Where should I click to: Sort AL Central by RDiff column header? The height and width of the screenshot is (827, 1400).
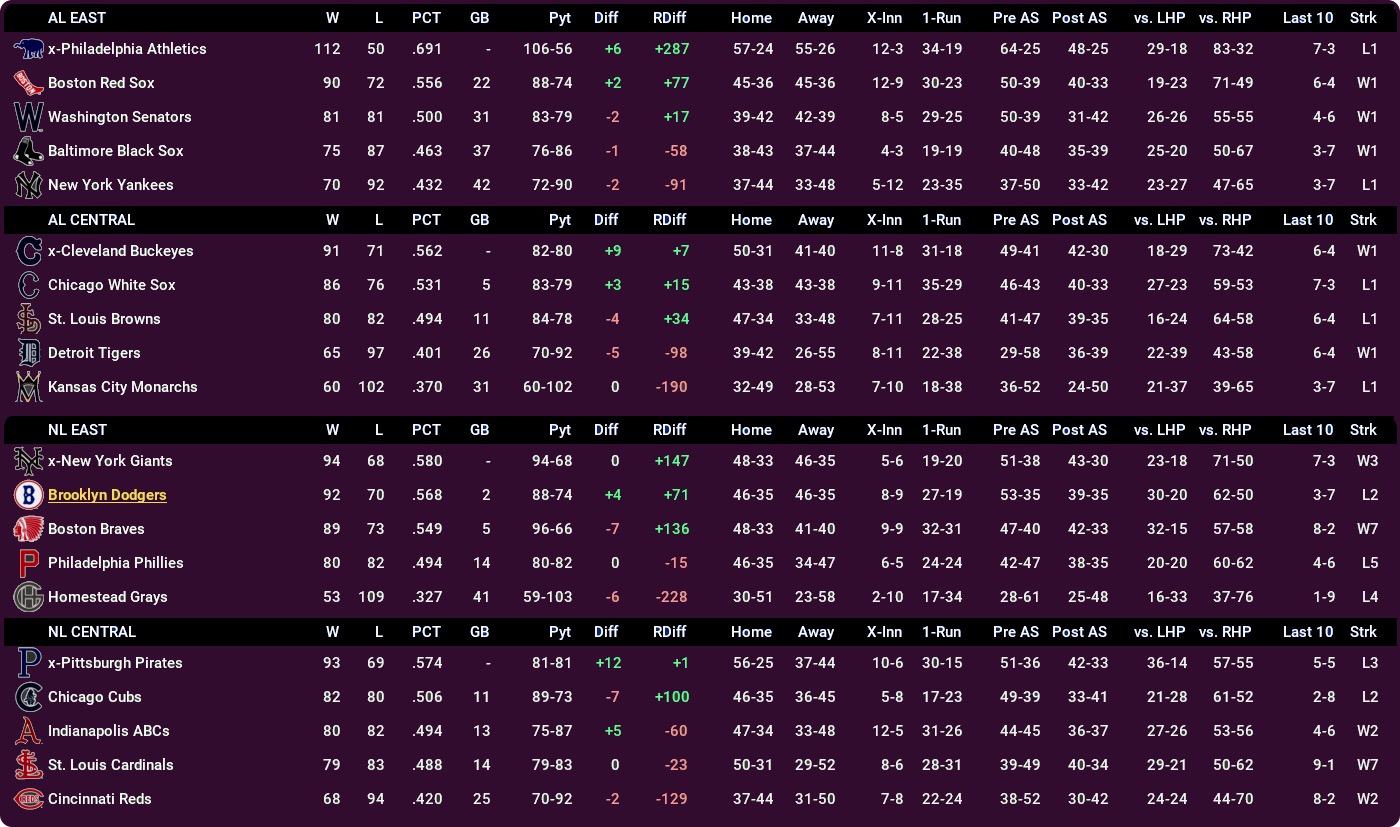point(669,220)
